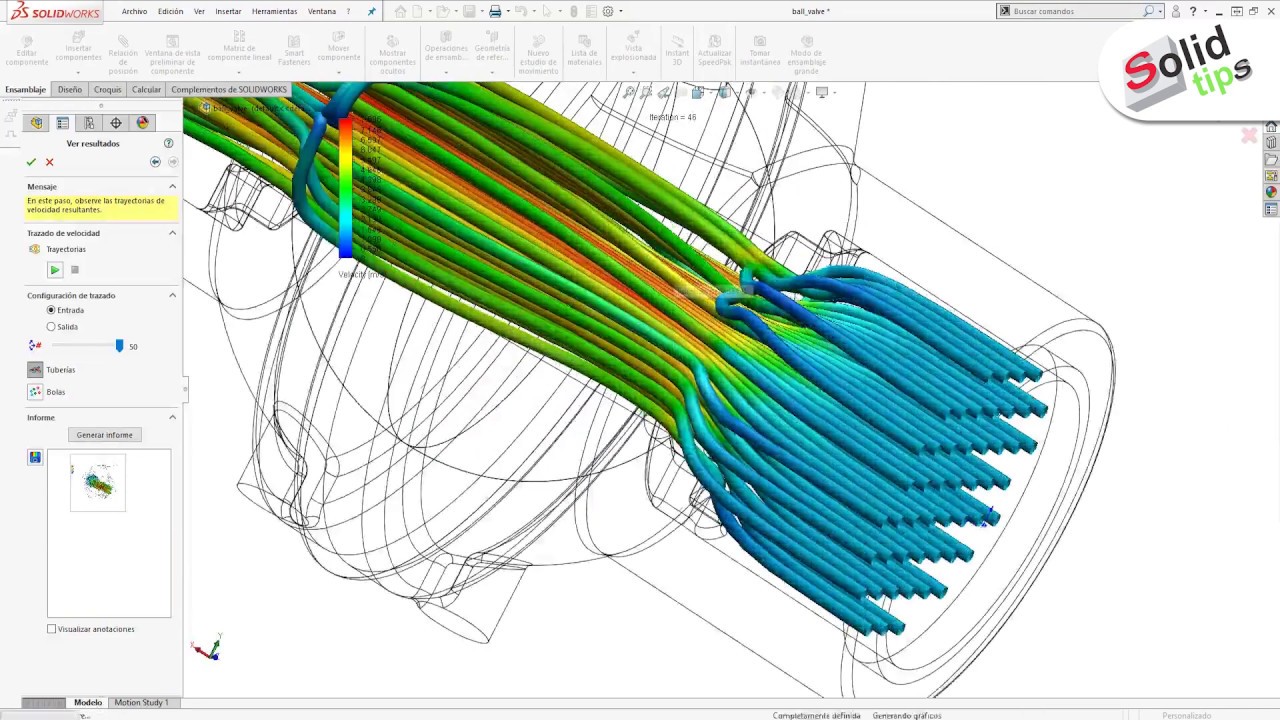Switch to the Calcular tab
This screenshot has width=1280, height=720.
146,89
